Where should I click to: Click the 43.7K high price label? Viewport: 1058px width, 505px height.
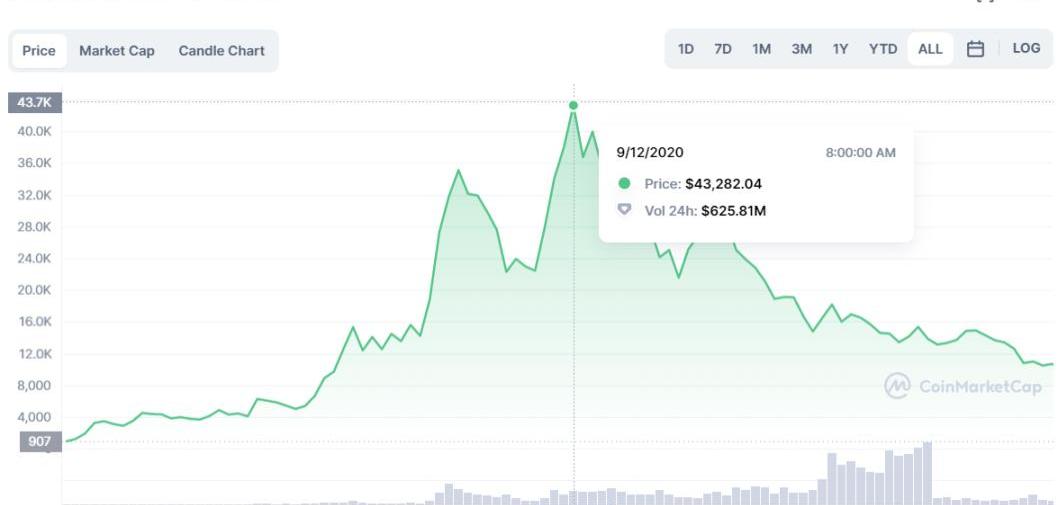(34, 103)
